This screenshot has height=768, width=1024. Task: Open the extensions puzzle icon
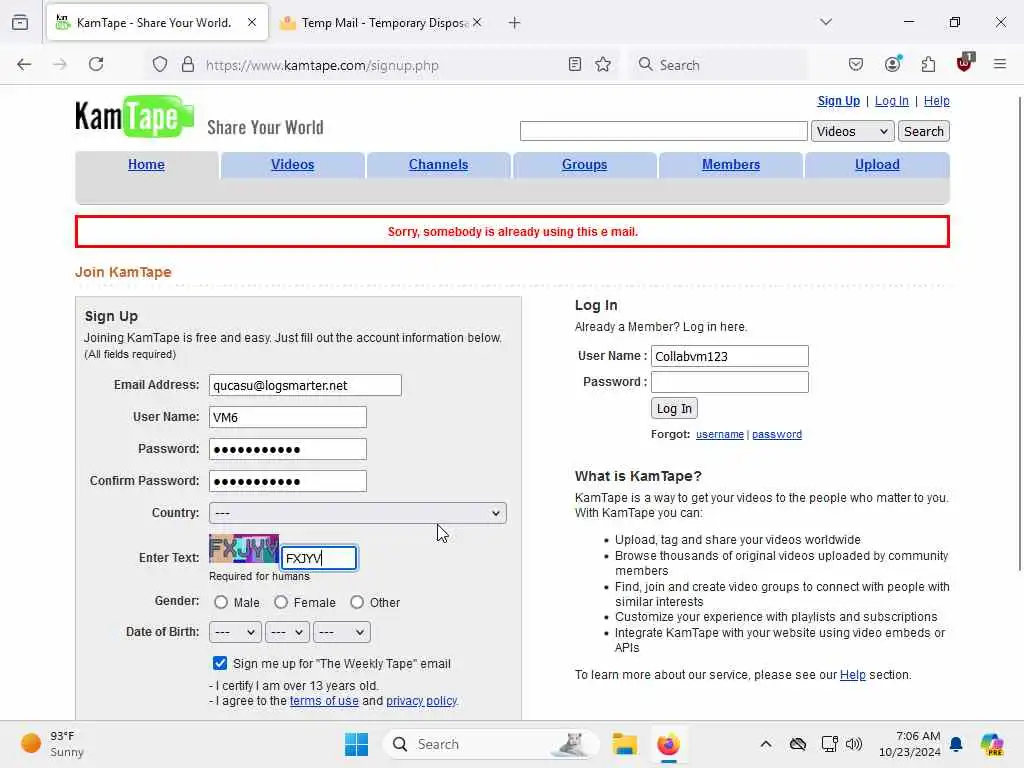928,64
